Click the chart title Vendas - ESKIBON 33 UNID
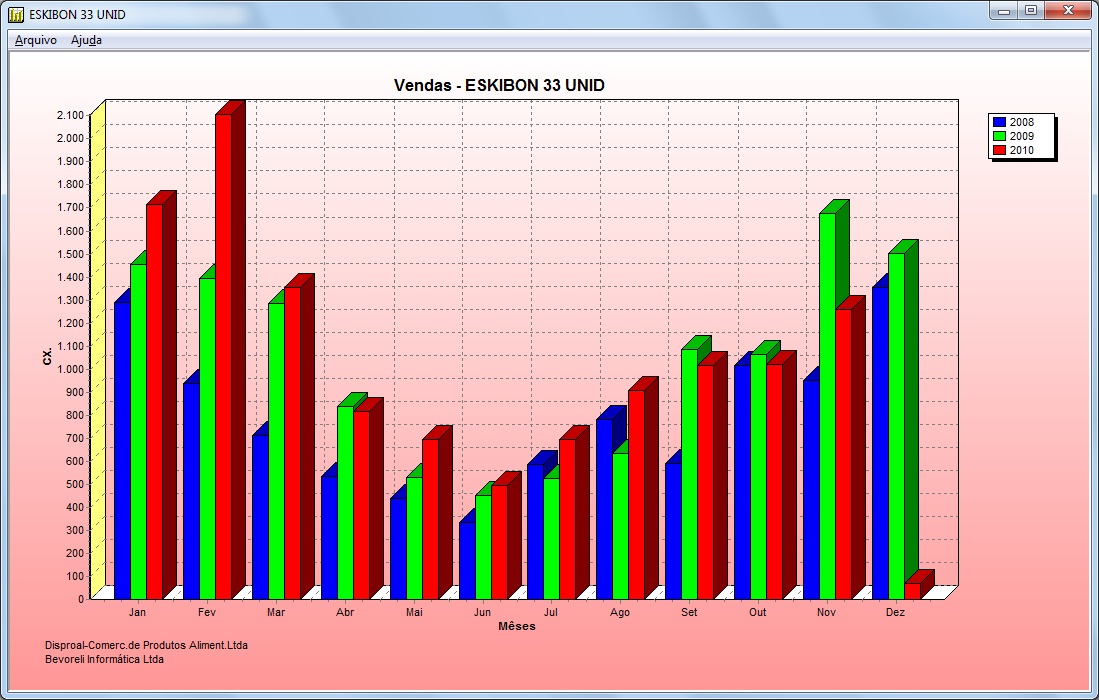This screenshot has height=700, width=1099. 499,85
